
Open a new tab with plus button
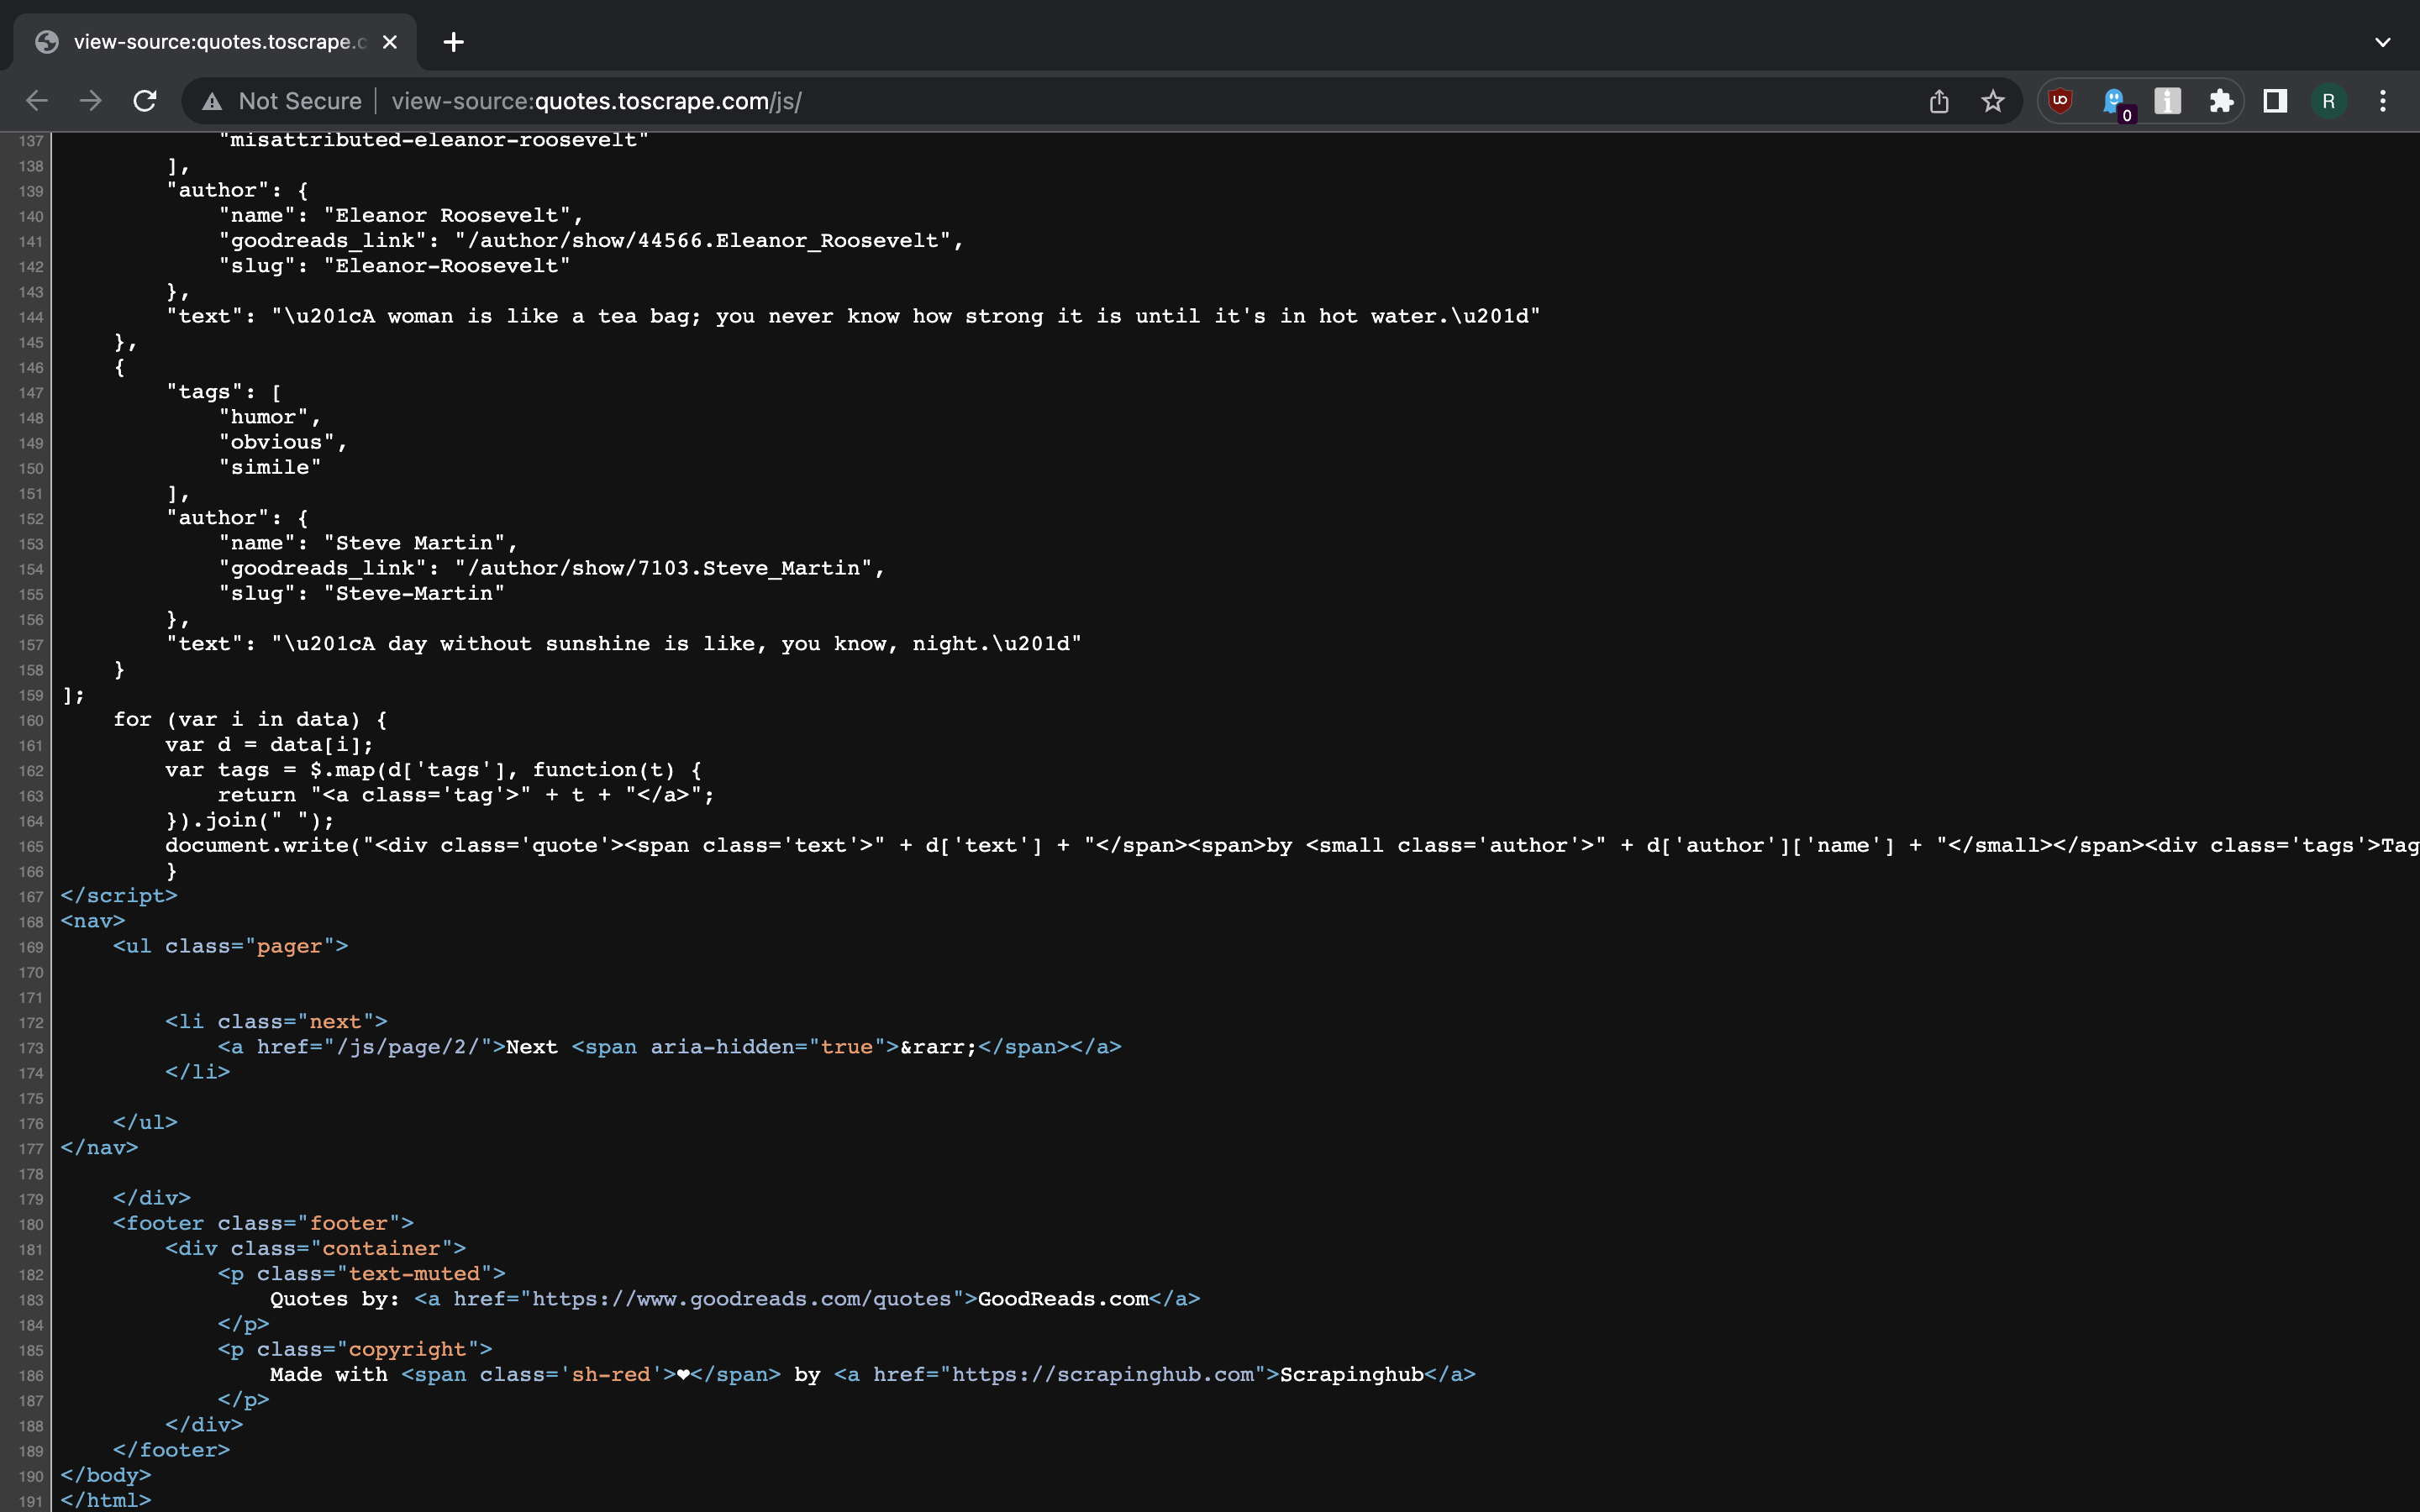(453, 42)
